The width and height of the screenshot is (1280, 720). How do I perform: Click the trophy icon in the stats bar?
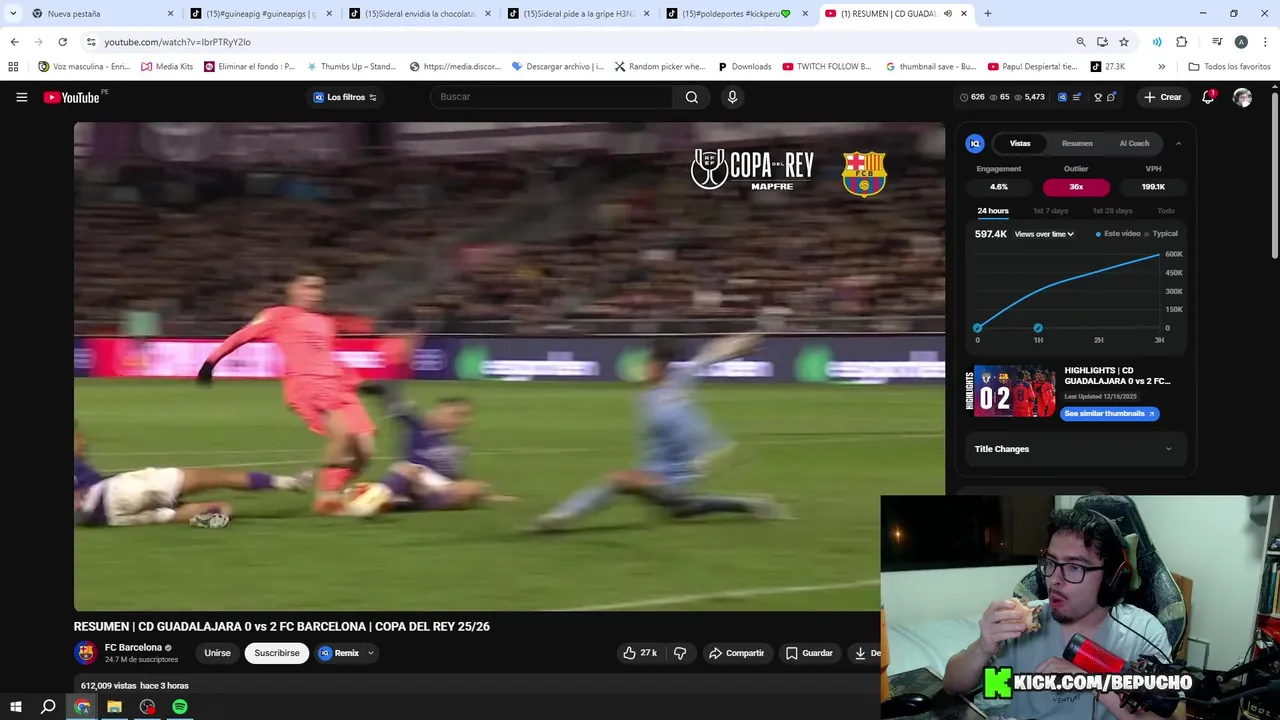pyautogui.click(x=1098, y=97)
